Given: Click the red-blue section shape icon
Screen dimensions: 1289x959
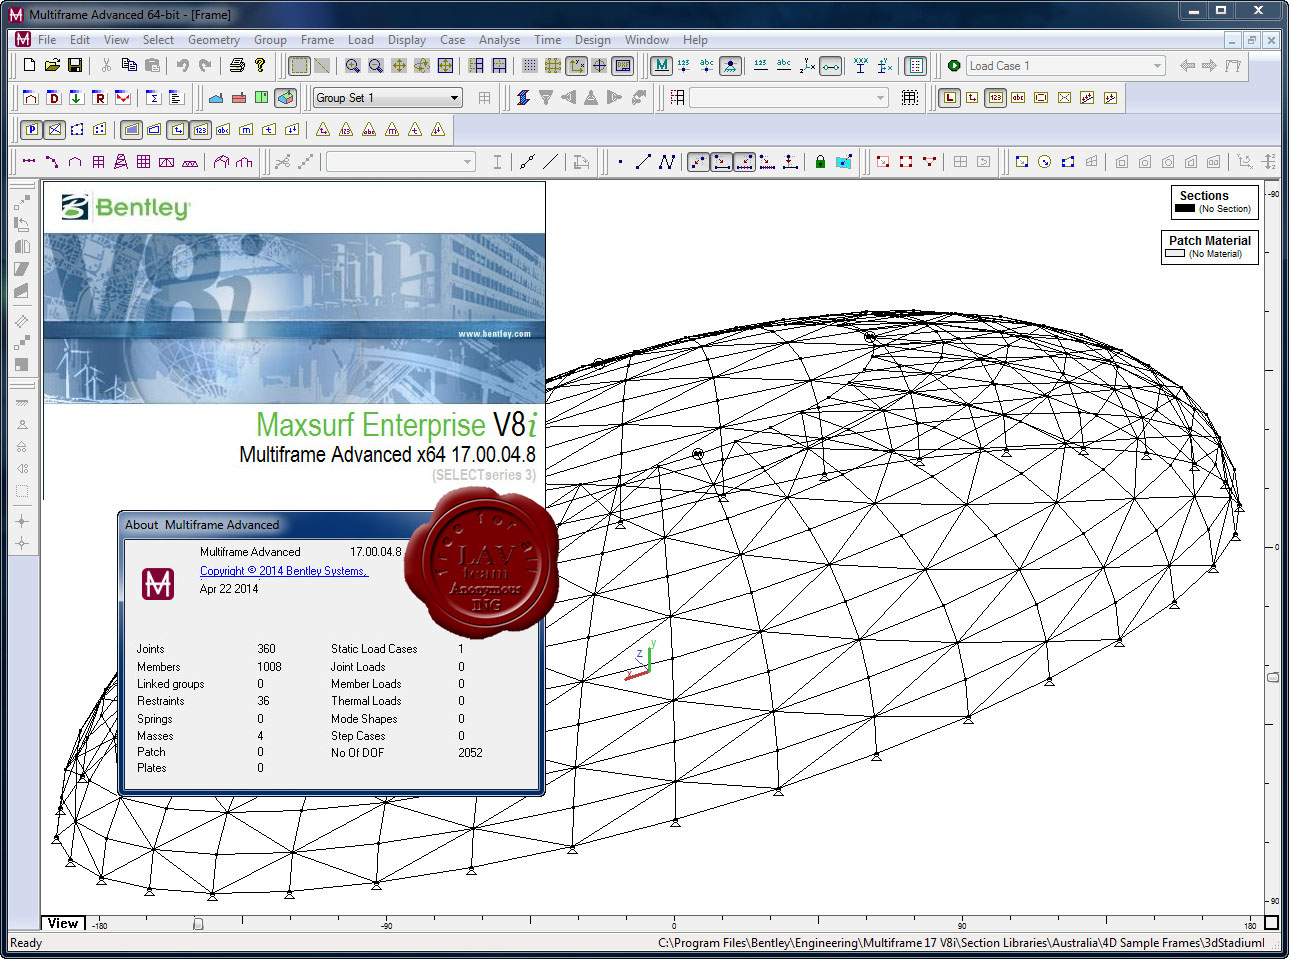Looking at the screenshot, I should [x=522, y=97].
